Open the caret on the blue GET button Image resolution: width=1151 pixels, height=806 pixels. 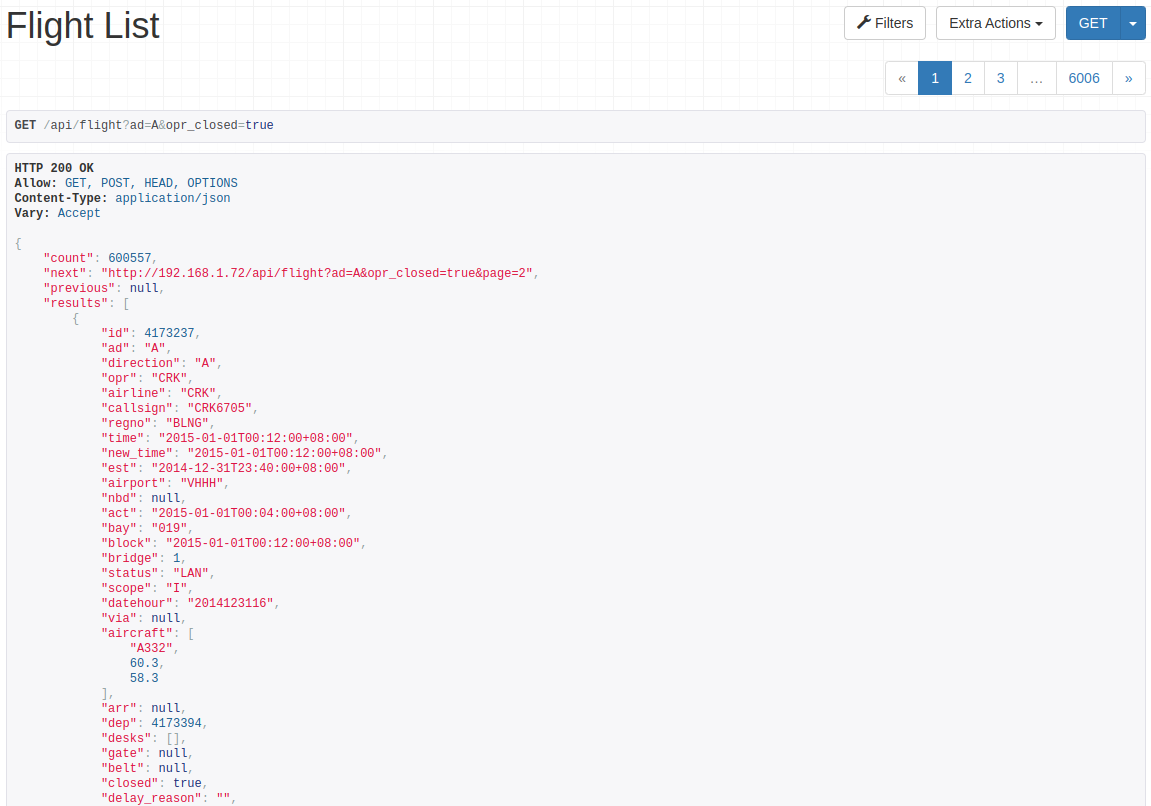click(1135, 22)
